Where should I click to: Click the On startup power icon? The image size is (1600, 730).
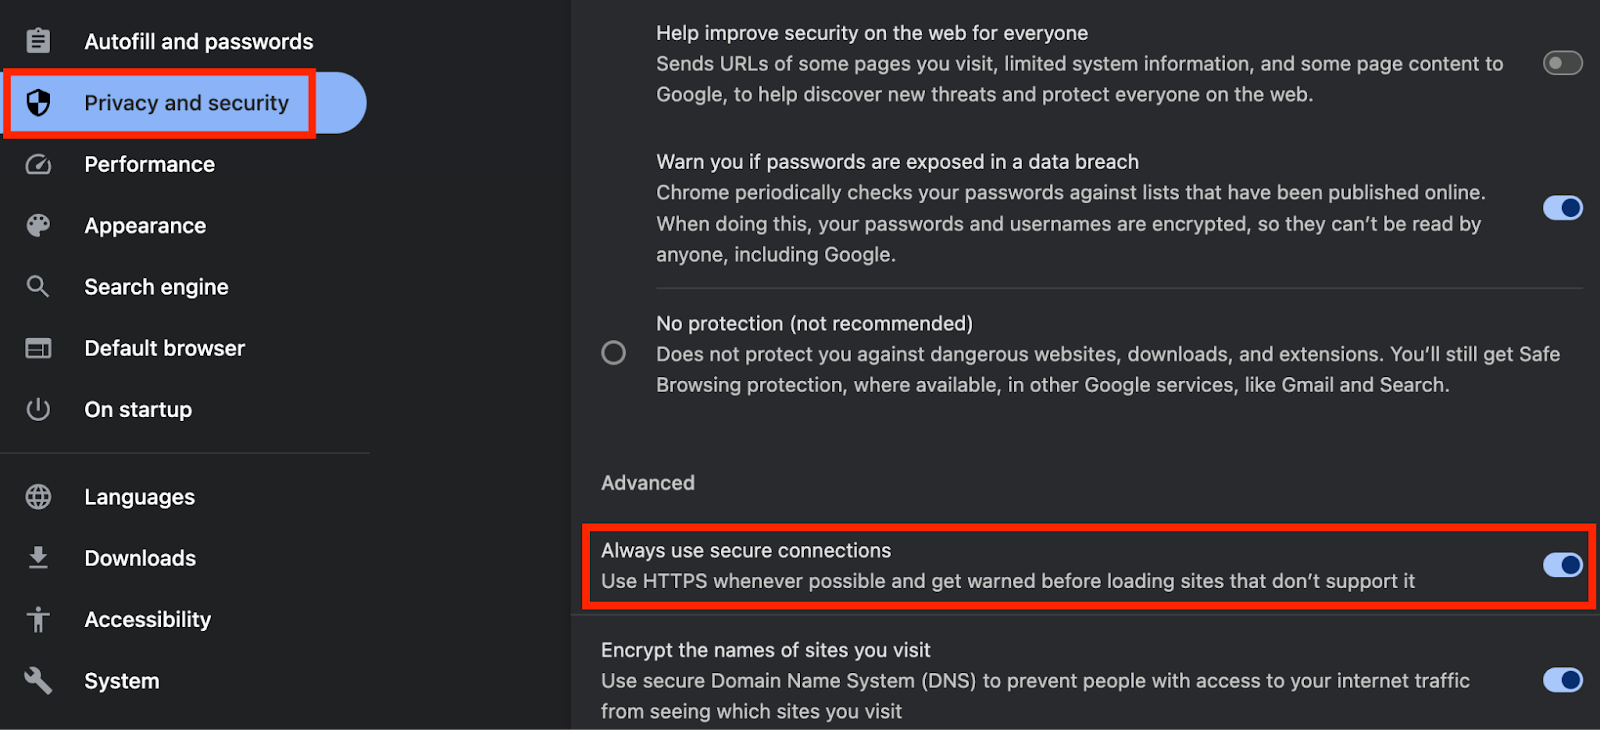tap(38, 409)
